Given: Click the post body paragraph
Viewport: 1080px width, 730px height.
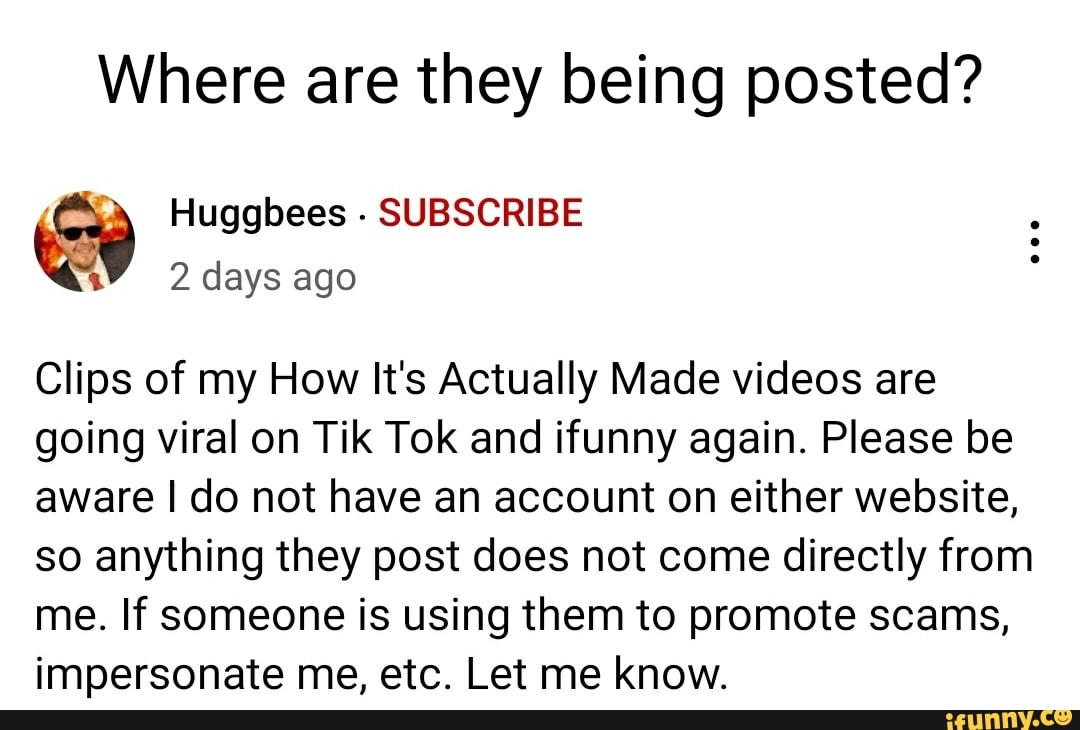Looking at the screenshot, I should pos(530,525).
